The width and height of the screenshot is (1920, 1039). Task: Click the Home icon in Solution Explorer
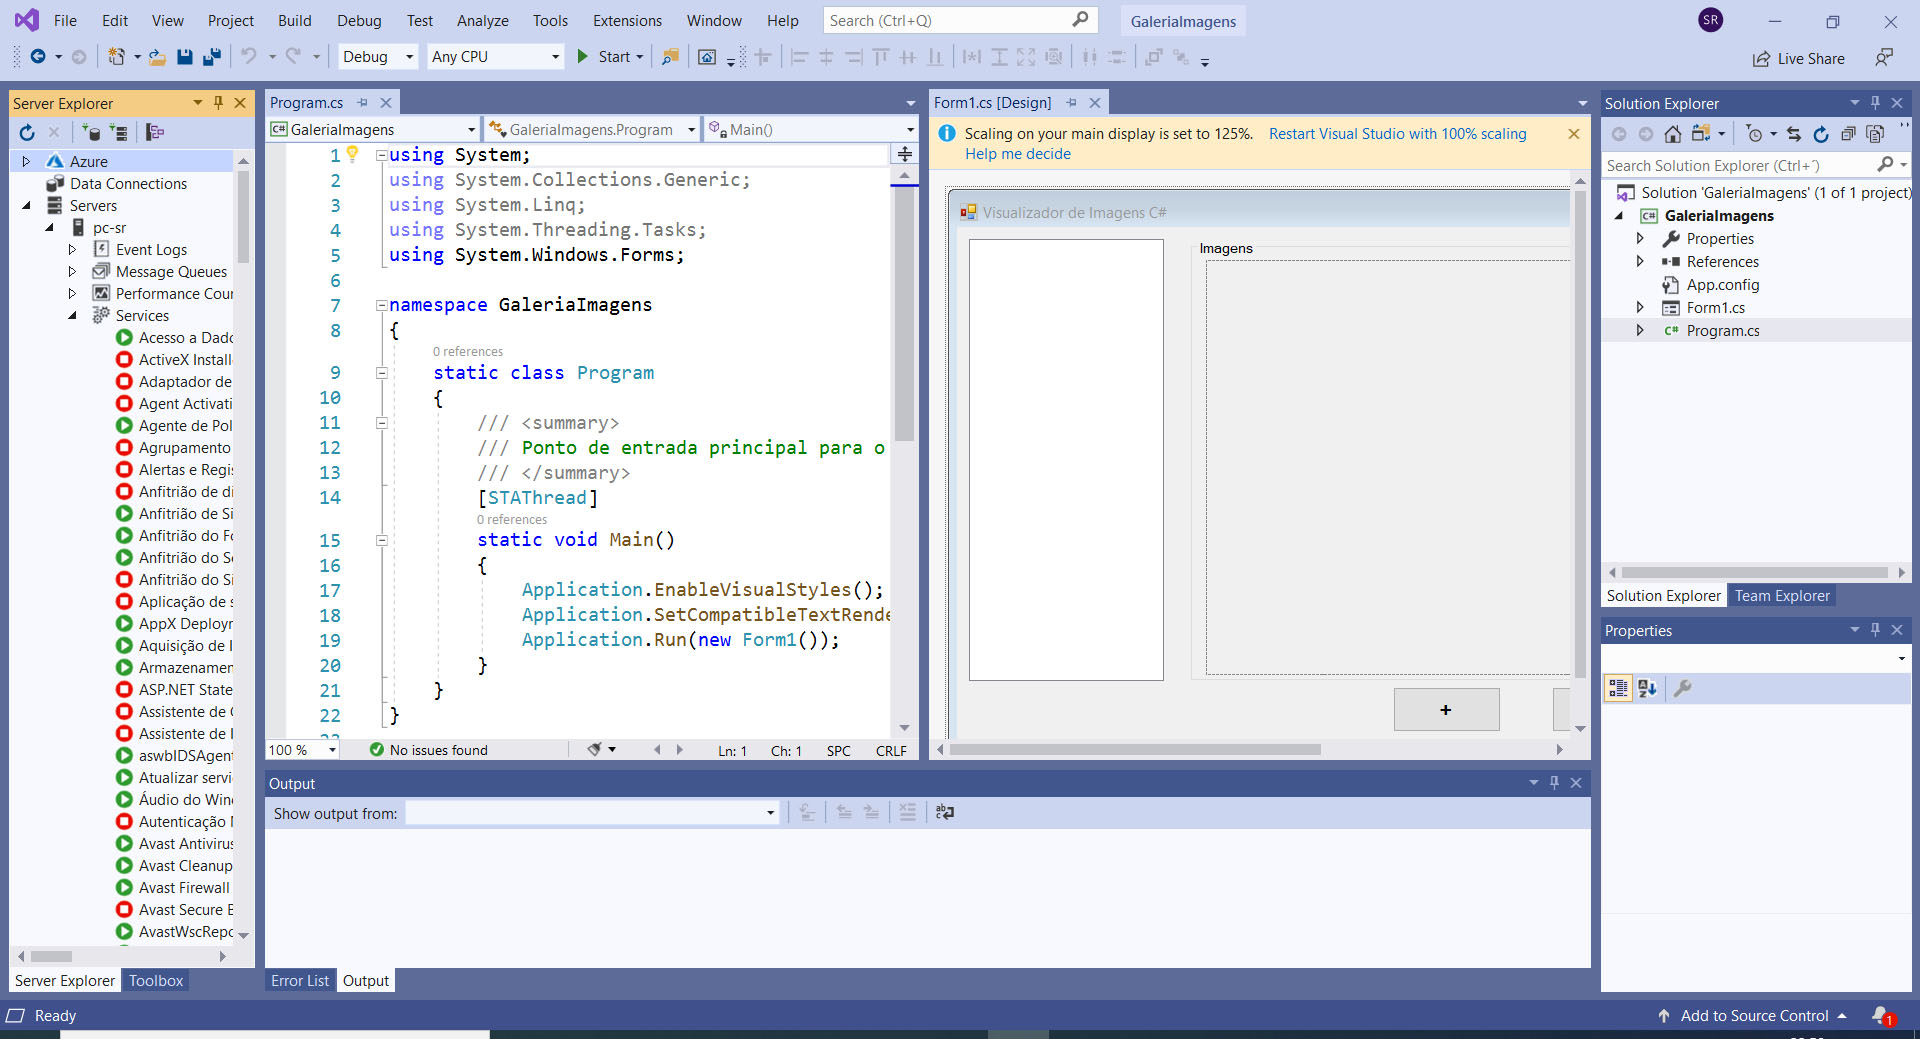1672,134
